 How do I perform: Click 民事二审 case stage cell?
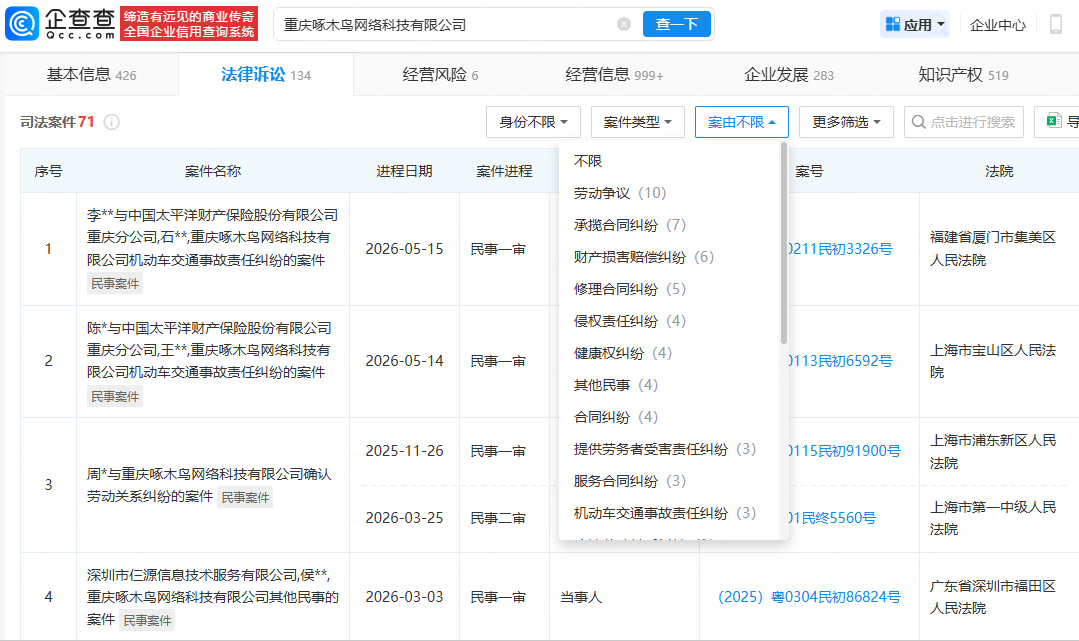498,518
